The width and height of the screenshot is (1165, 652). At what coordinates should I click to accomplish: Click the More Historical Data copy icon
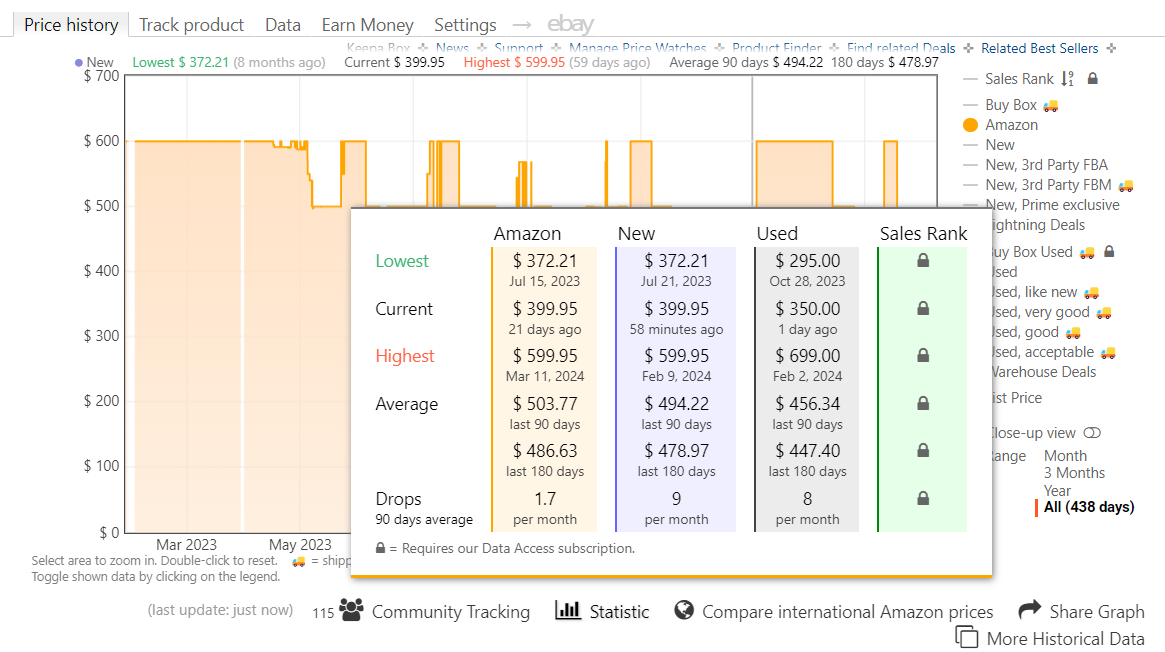pos(966,637)
